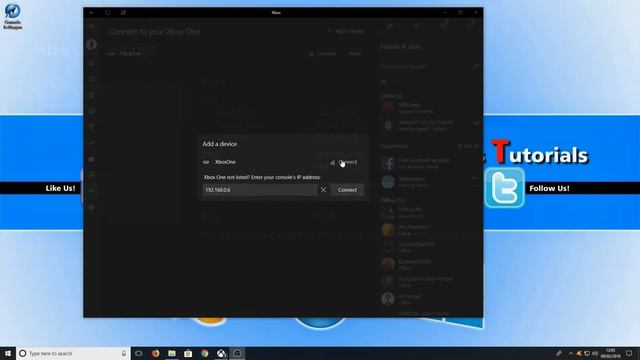Image resolution: width=640 pixels, height=360 pixels.
Task: Show hidden system tray icons
Action: point(571,353)
